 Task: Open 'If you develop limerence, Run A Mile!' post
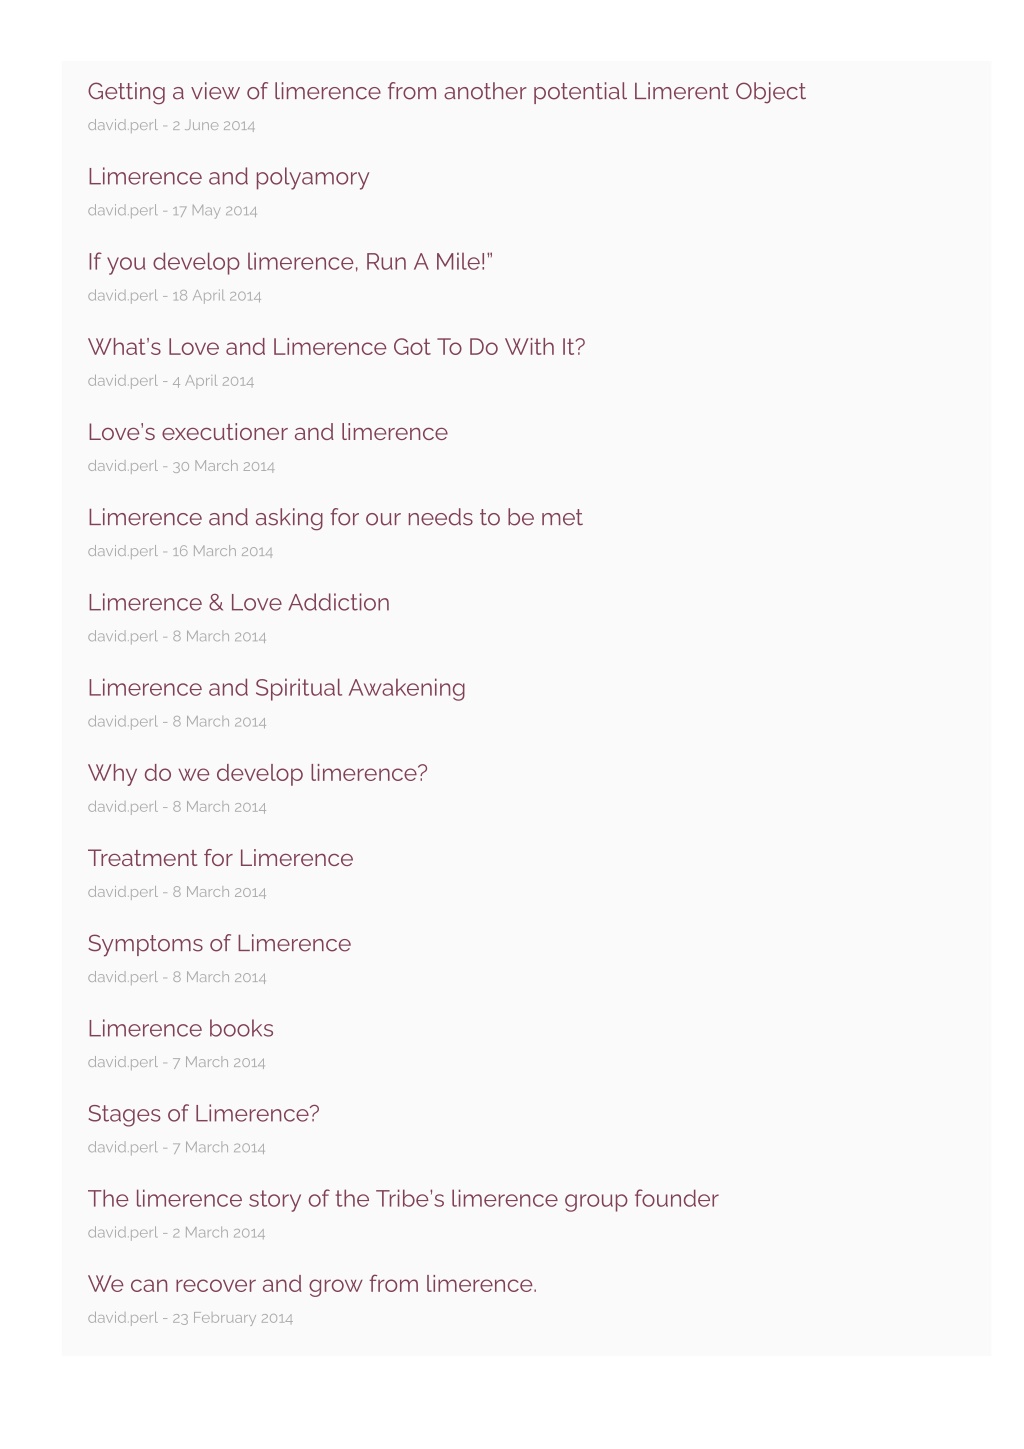click(290, 262)
